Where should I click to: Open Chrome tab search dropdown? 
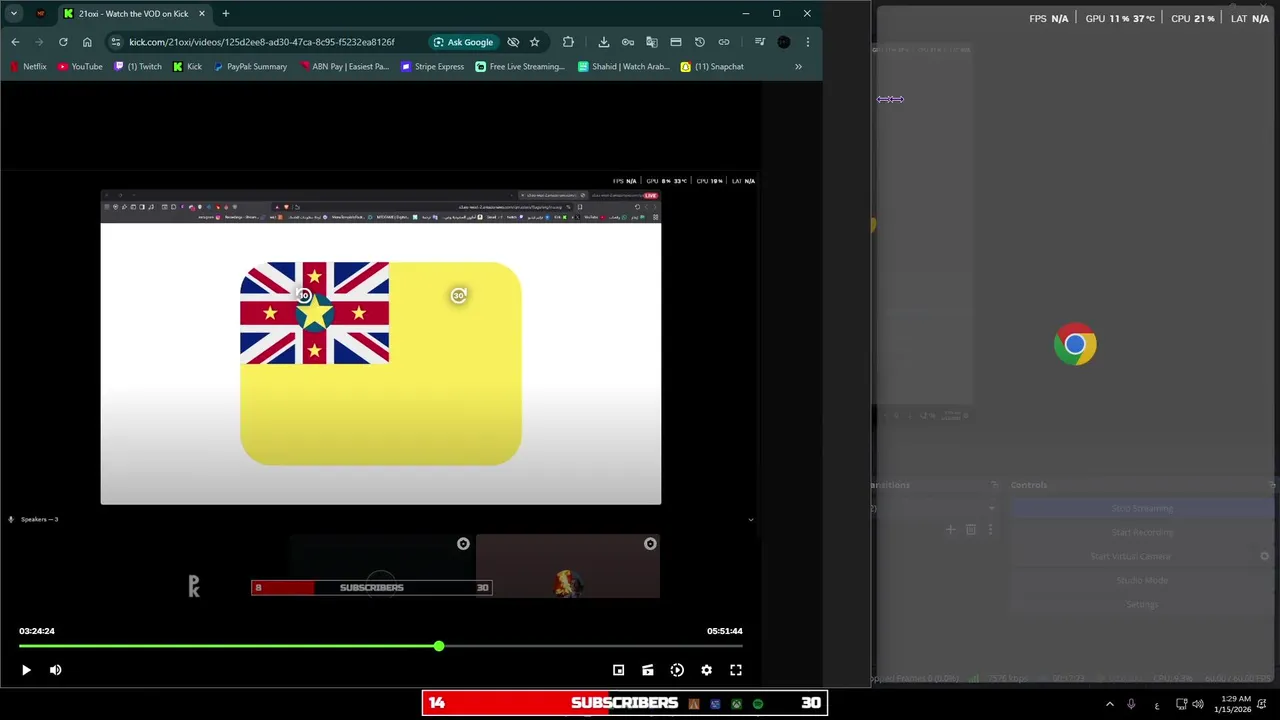[14, 13]
